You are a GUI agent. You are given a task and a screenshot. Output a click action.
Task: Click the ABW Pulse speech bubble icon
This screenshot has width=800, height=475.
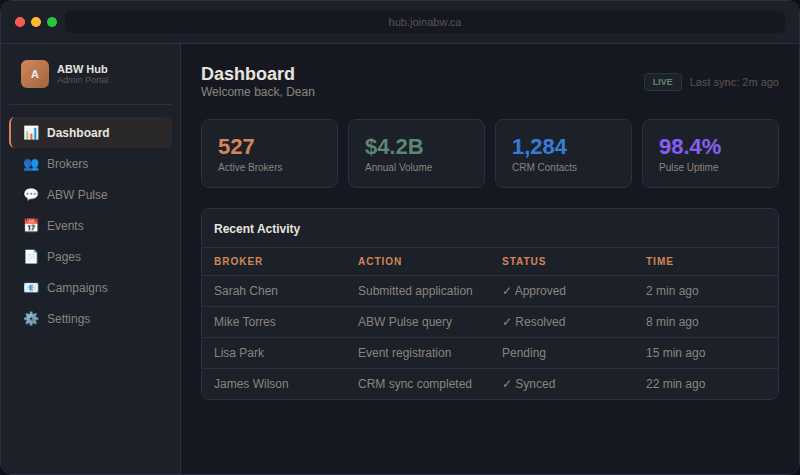31,195
